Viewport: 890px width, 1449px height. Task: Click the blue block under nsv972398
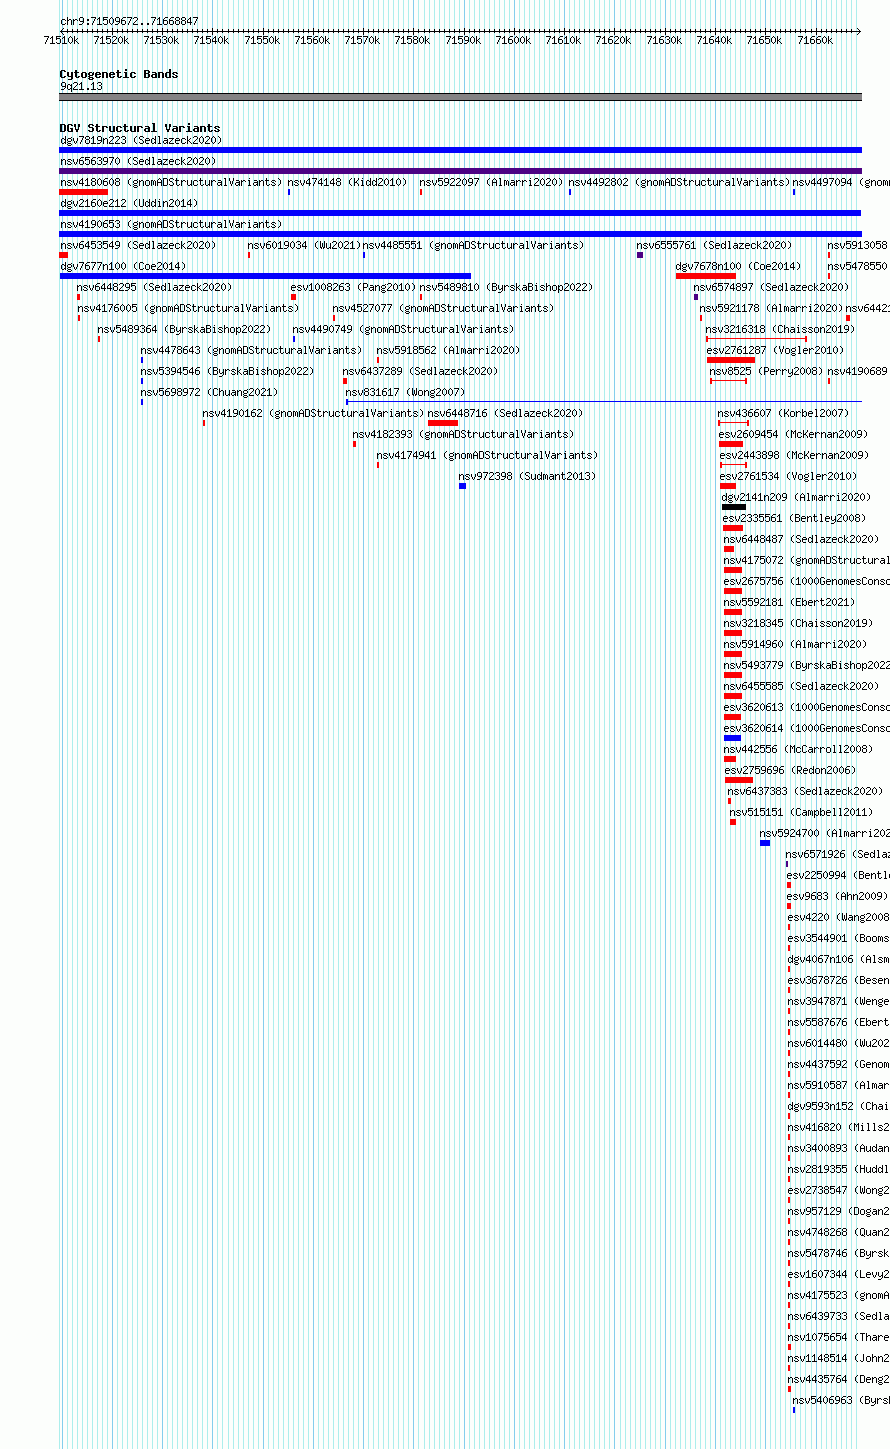click(462, 486)
